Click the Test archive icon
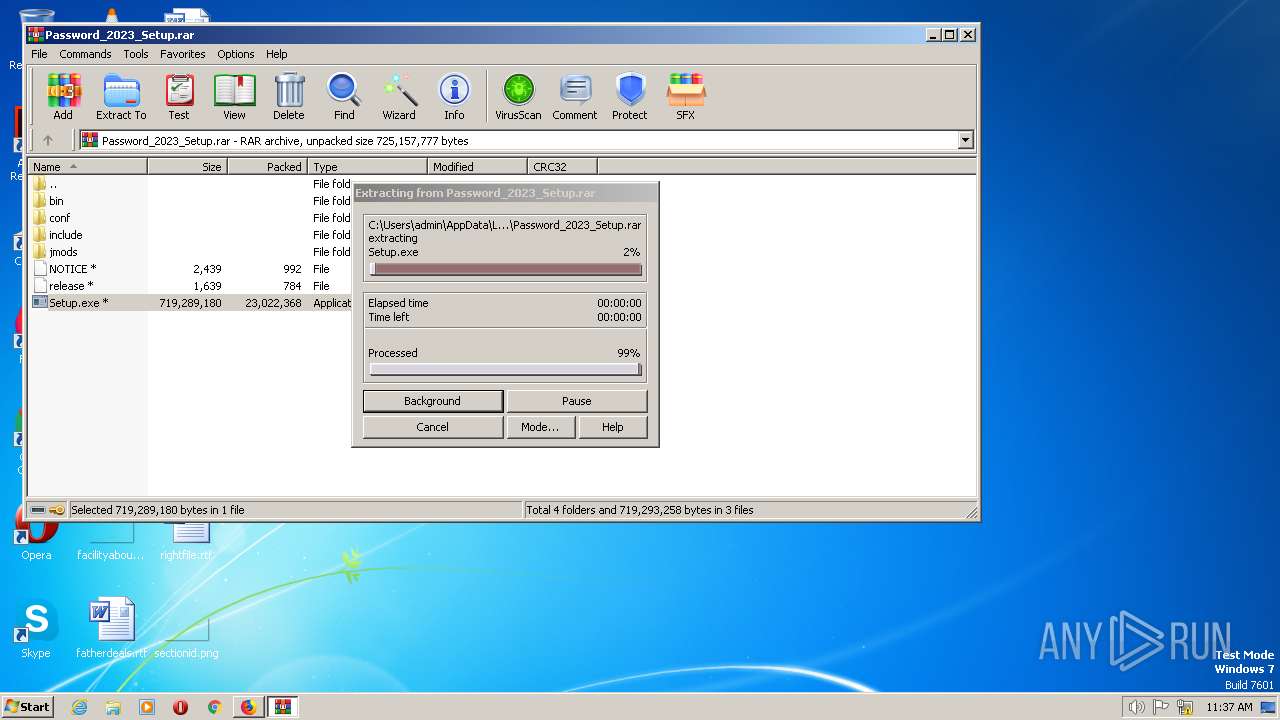The image size is (1280, 720). point(179,97)
